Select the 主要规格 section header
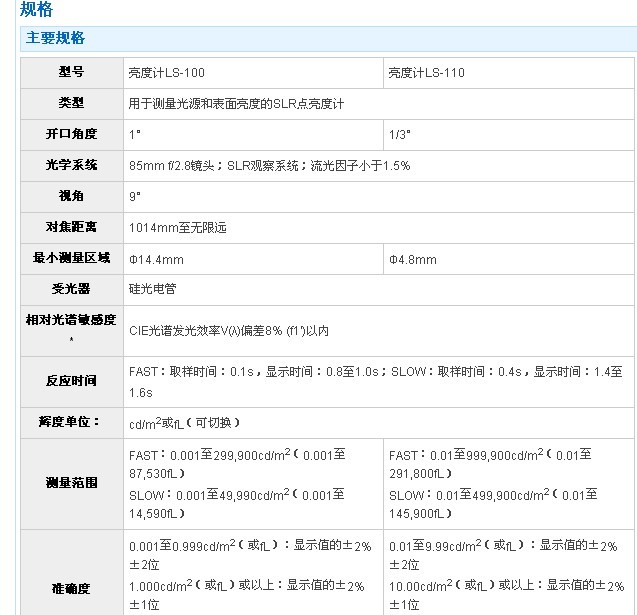Screen dimensions: 637x615 55,38
